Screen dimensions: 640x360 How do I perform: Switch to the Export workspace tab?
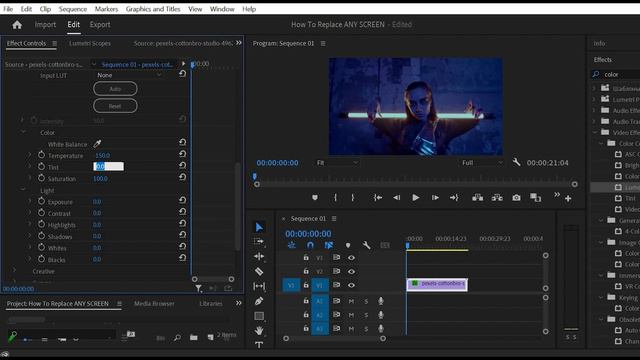(x=100, y=24)
